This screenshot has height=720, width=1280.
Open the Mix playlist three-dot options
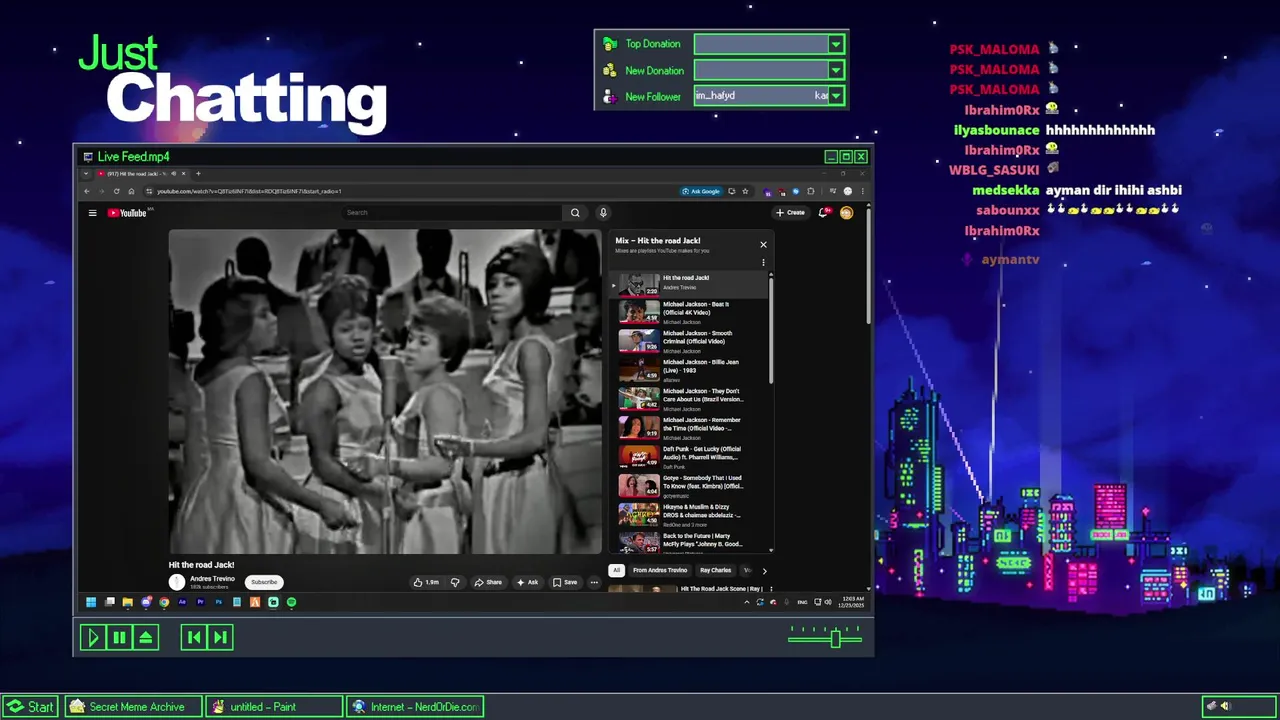click(x=763, y=263)
